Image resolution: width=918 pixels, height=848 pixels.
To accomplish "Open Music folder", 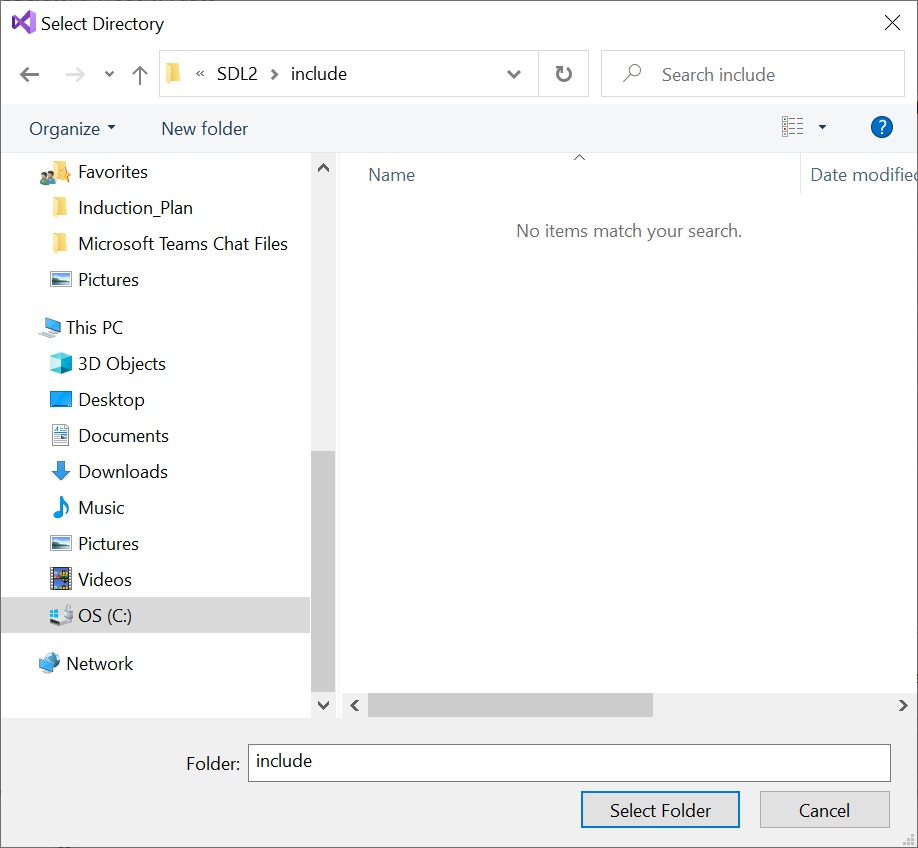I will pos(101,508).
